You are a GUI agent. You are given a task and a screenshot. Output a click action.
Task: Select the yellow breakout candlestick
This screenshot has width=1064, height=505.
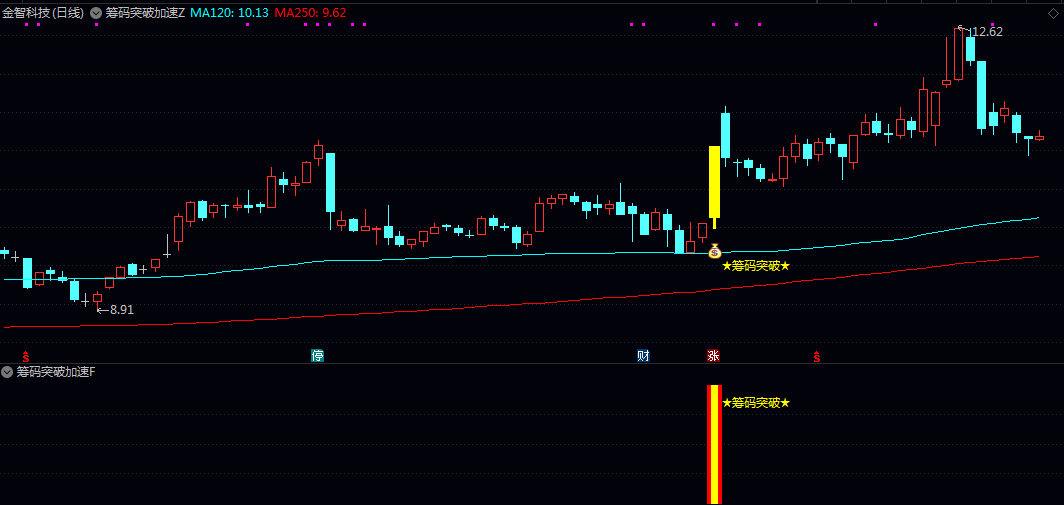[715, 182]
